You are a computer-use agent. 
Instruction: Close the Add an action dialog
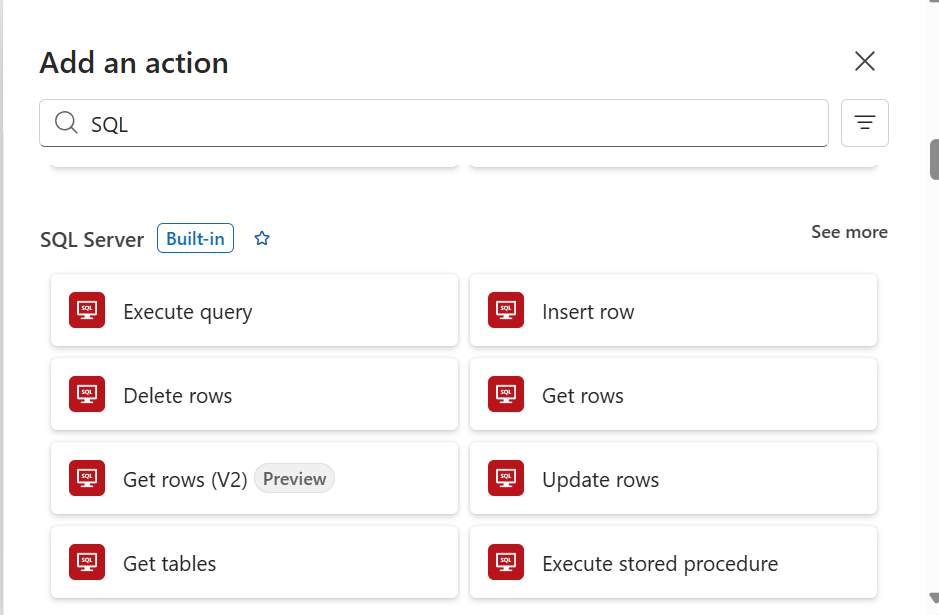864,61
